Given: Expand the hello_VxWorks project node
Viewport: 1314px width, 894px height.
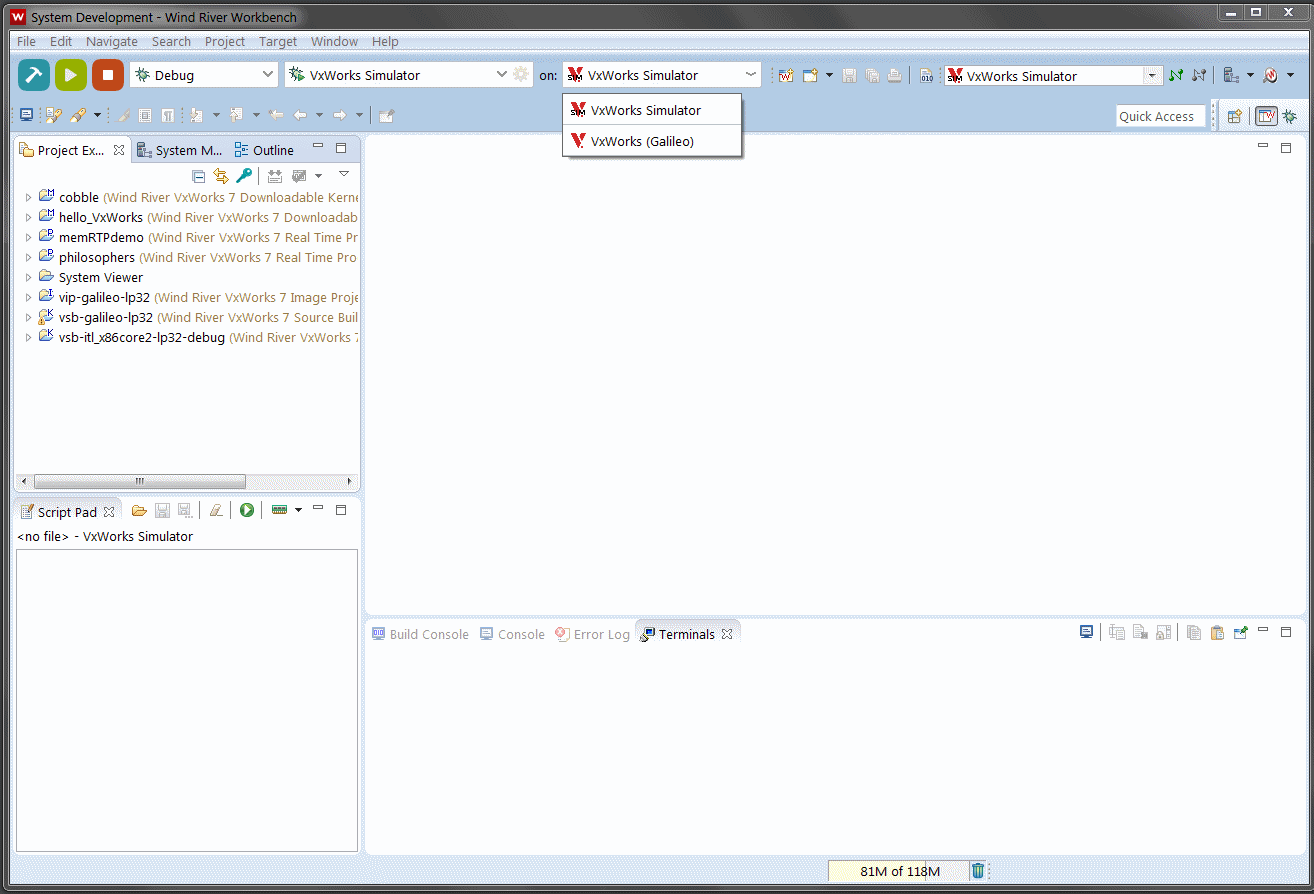Looking at the screenshot, I should click(28, 217).
